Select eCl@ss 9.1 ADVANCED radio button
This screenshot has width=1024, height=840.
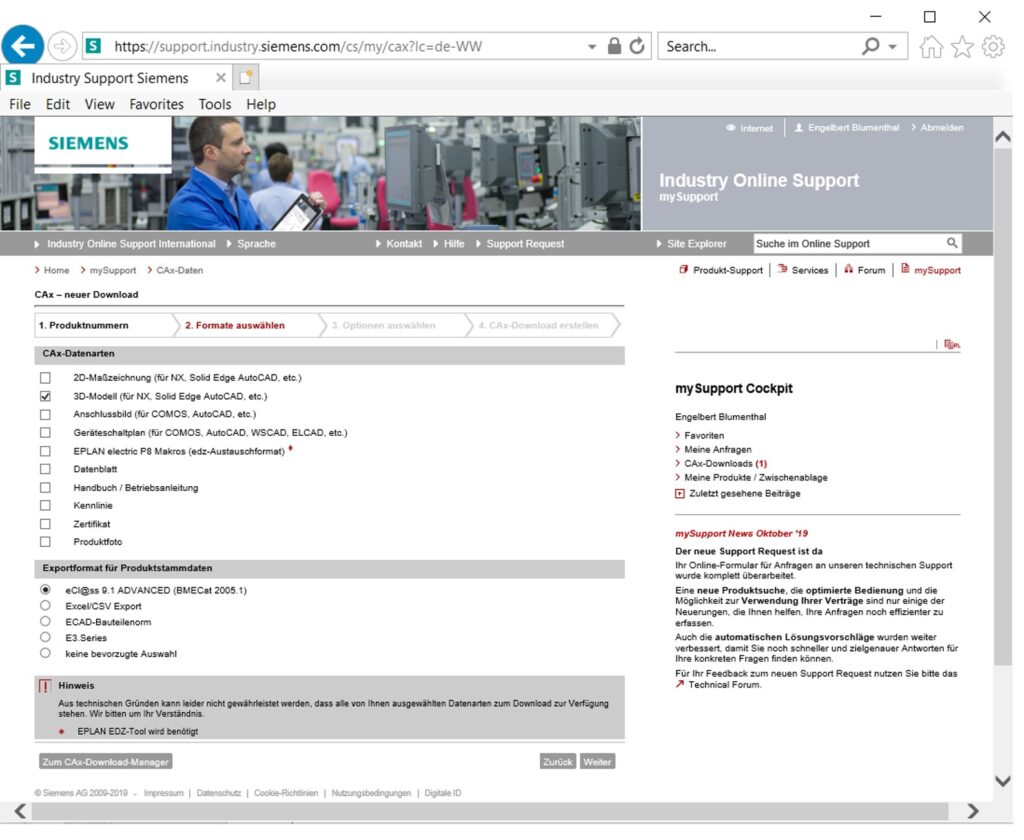(45, 590)
